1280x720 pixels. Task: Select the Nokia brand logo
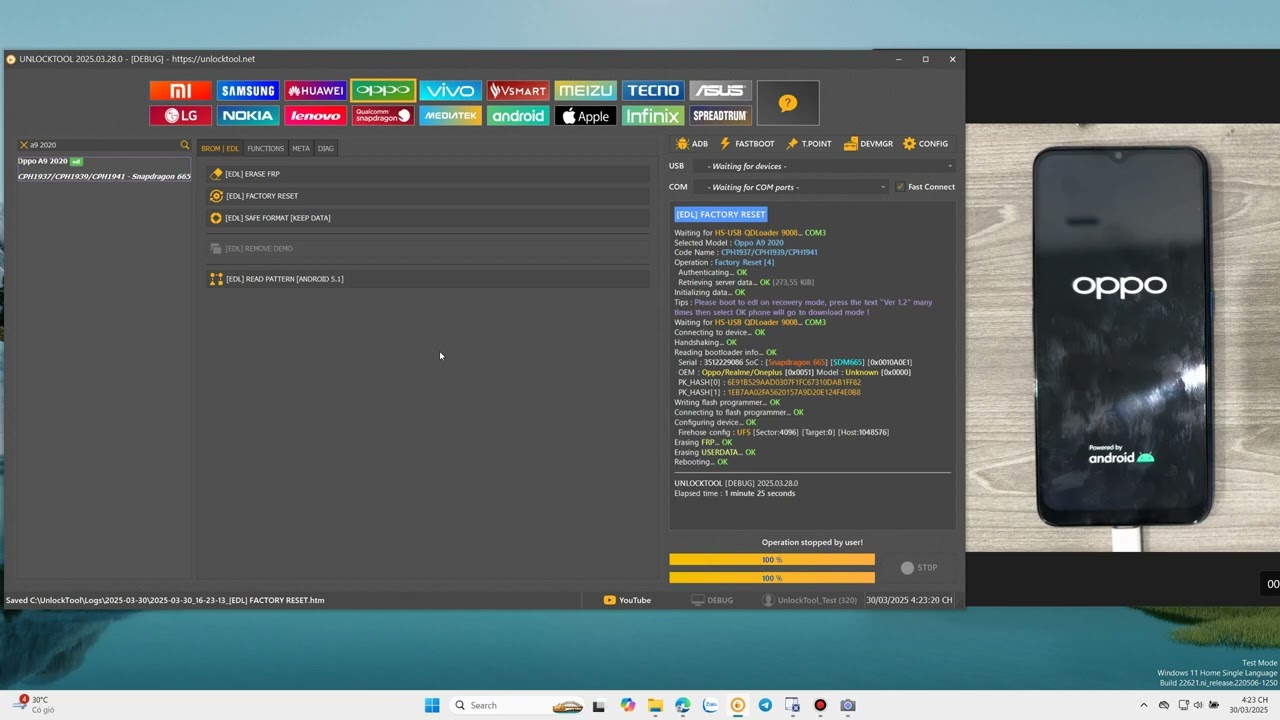[248, 116]
